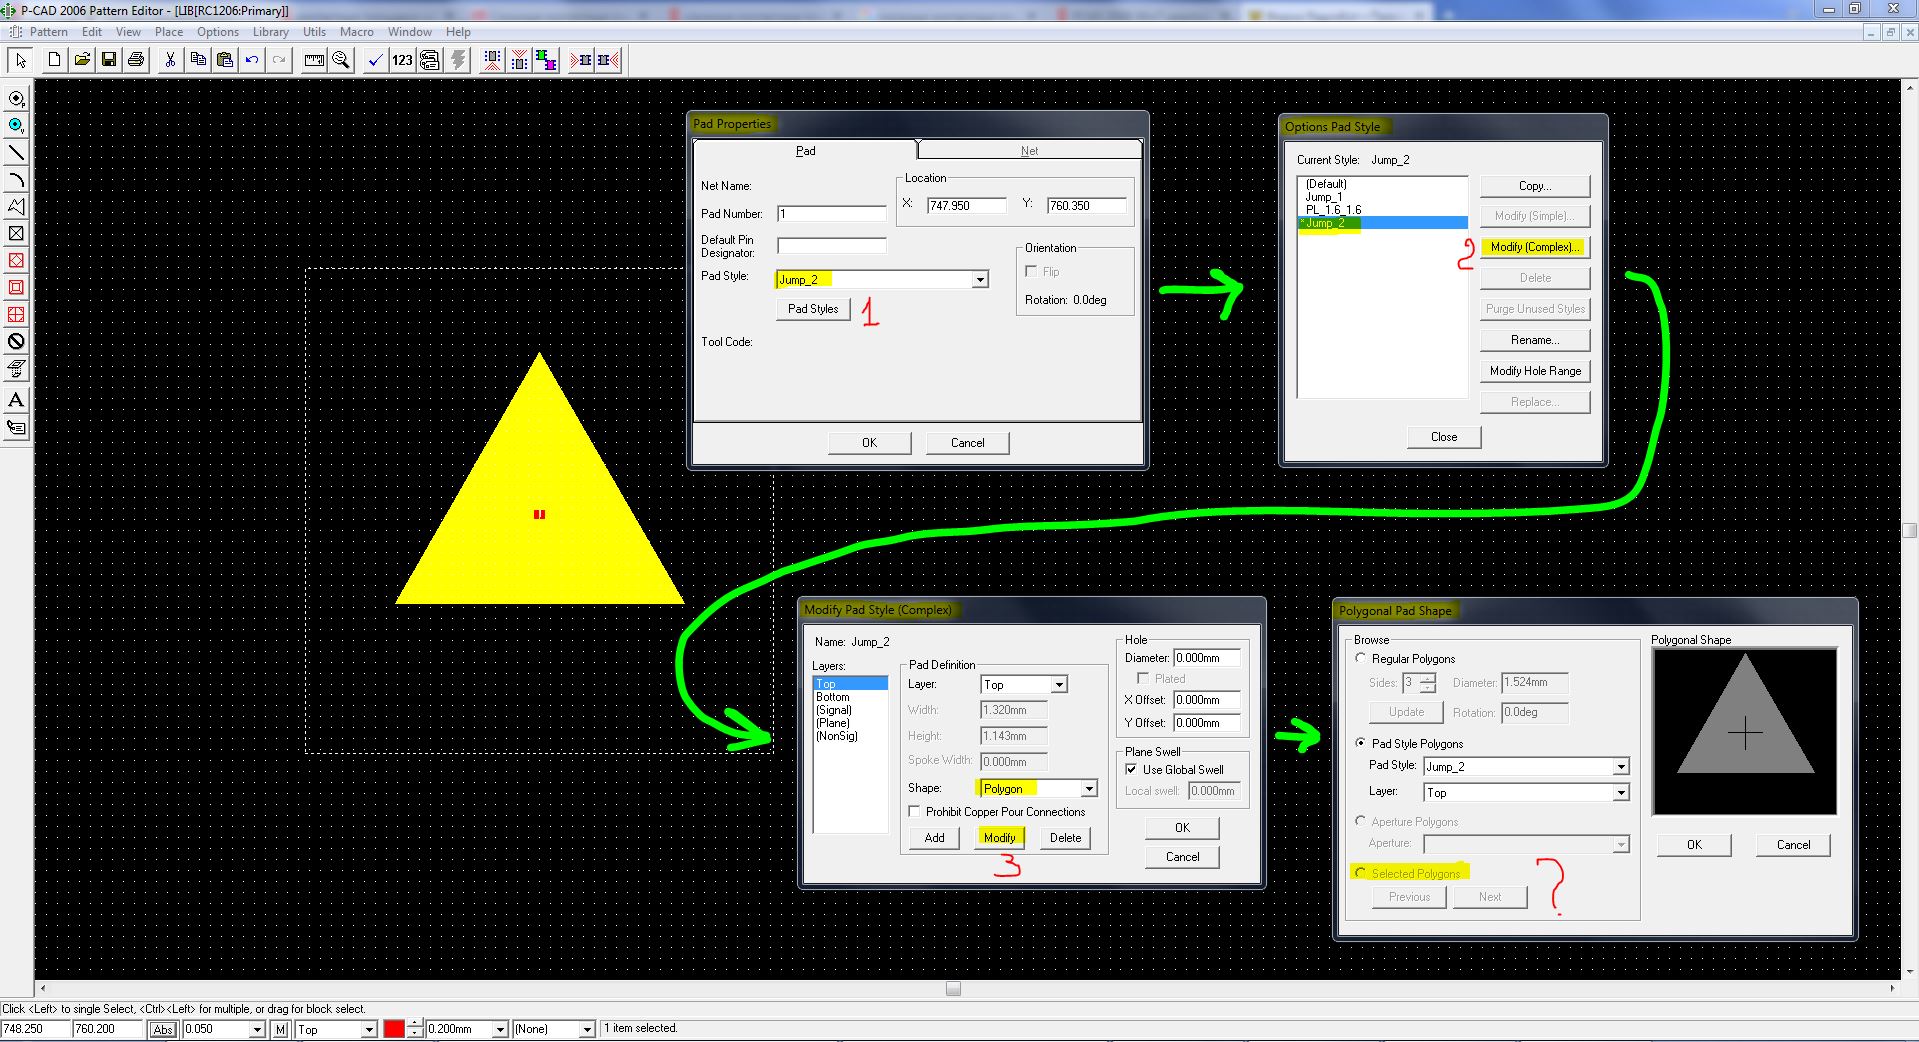Click the Save floppy disk icon
Screen dimensions: 1919x1042
coord(109,60)
